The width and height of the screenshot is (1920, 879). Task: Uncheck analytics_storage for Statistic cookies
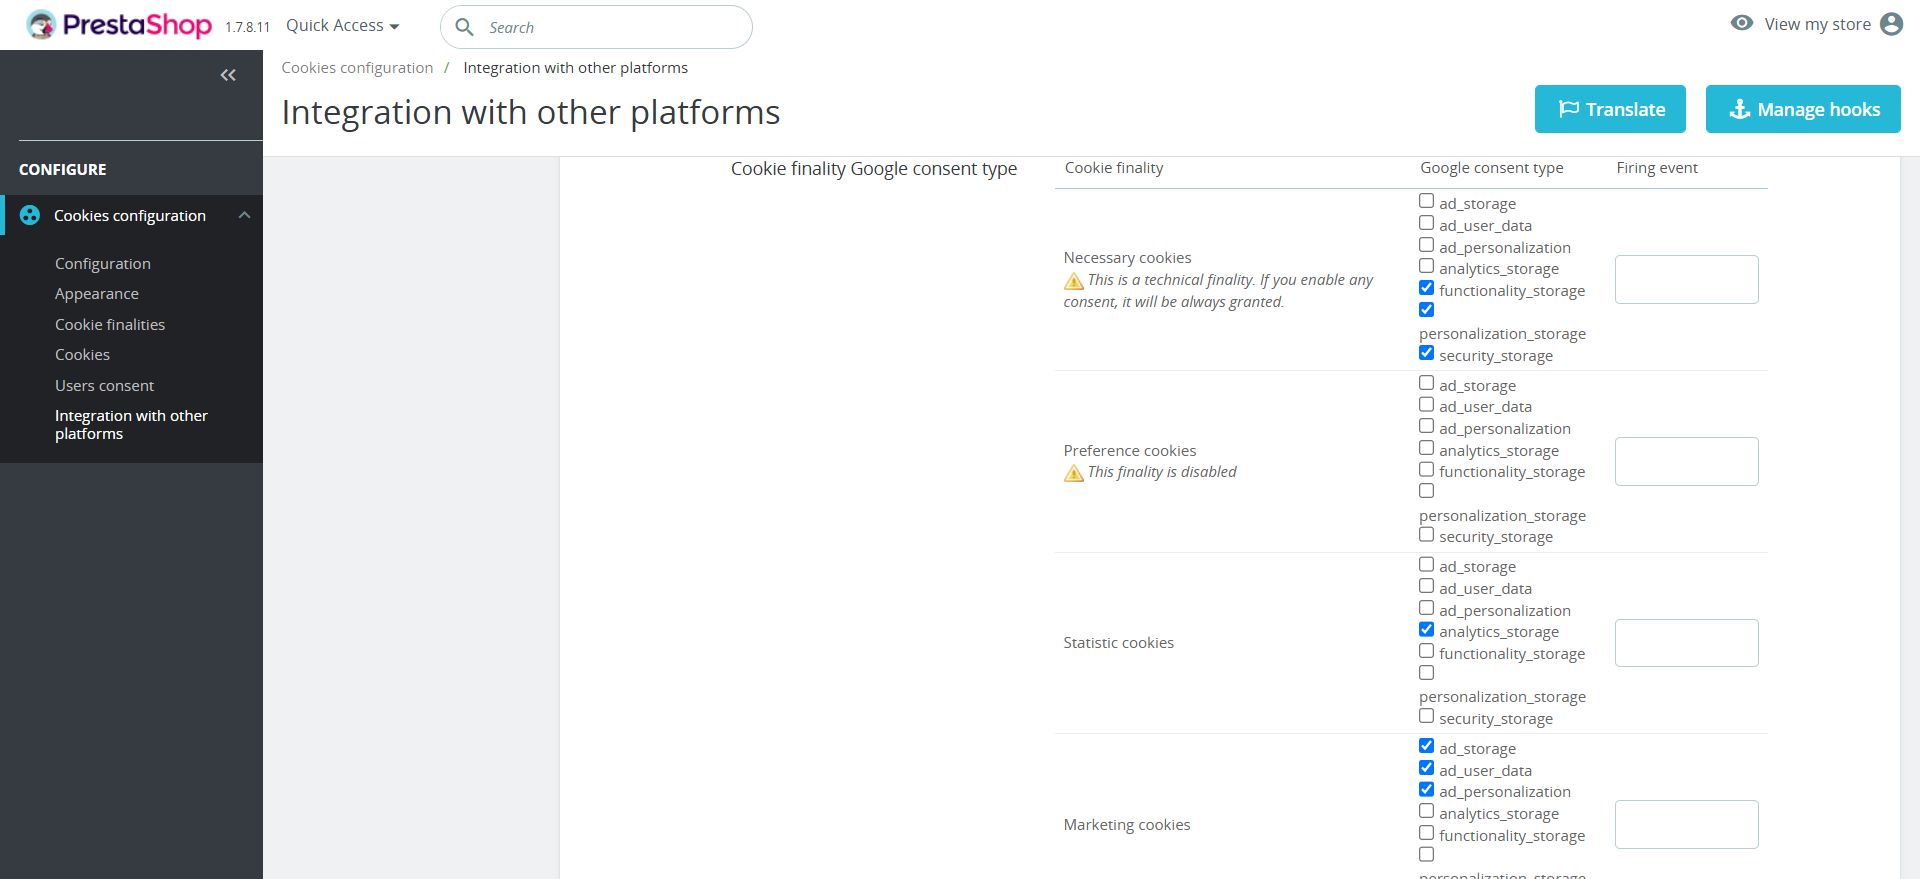coord(1426,630)
